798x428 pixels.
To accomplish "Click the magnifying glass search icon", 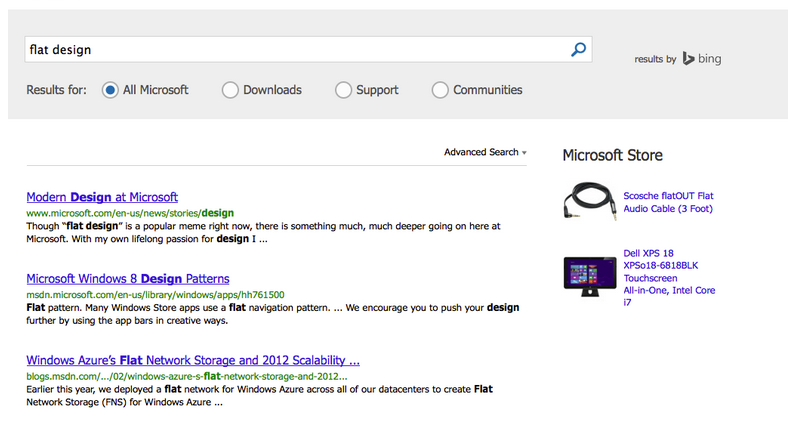I will pyautogui.click(x=578, y=49).
